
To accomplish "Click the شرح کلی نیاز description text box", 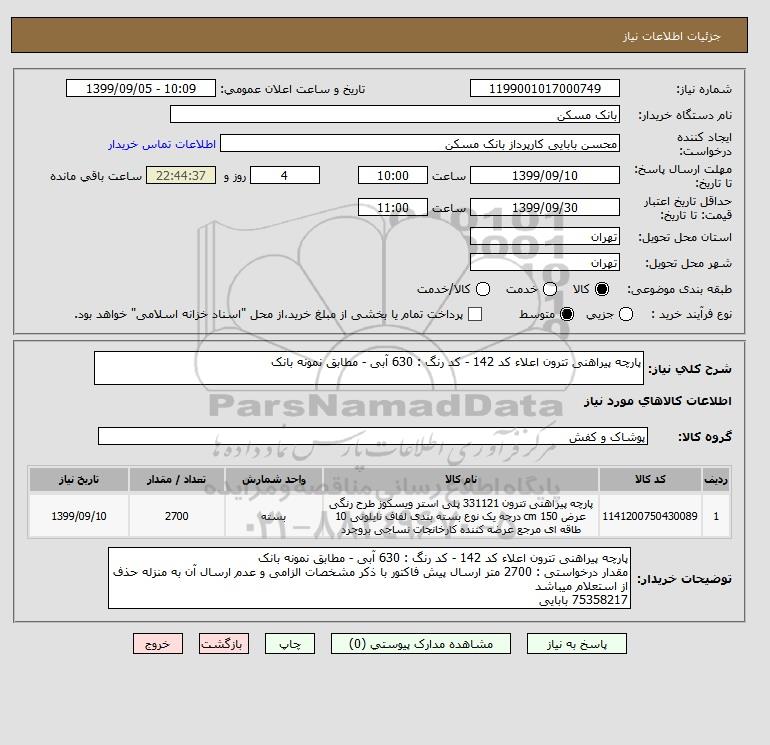I will pyautogui.click(x=369, y=368).
